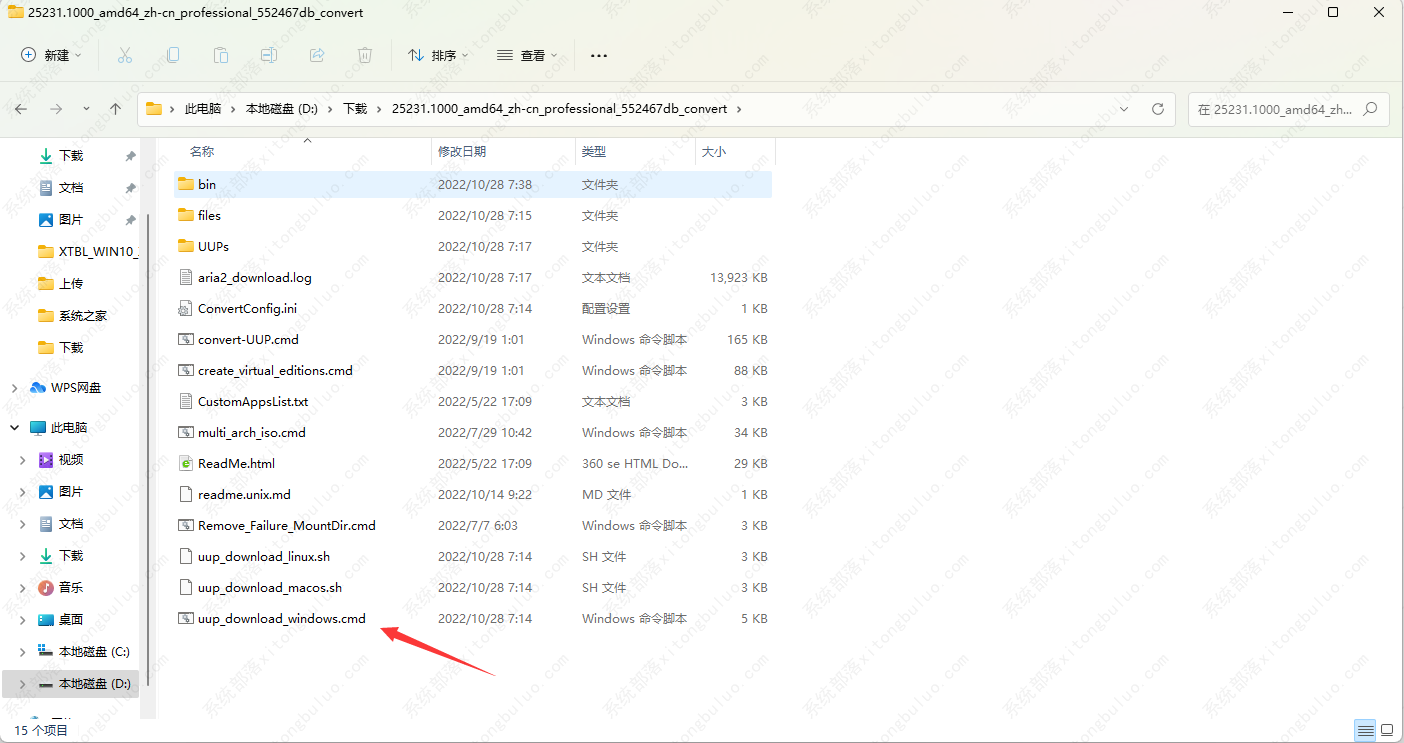Click the Delete trash icon
The width and height of the screenshot is (1404, 743).
[365, 55]
